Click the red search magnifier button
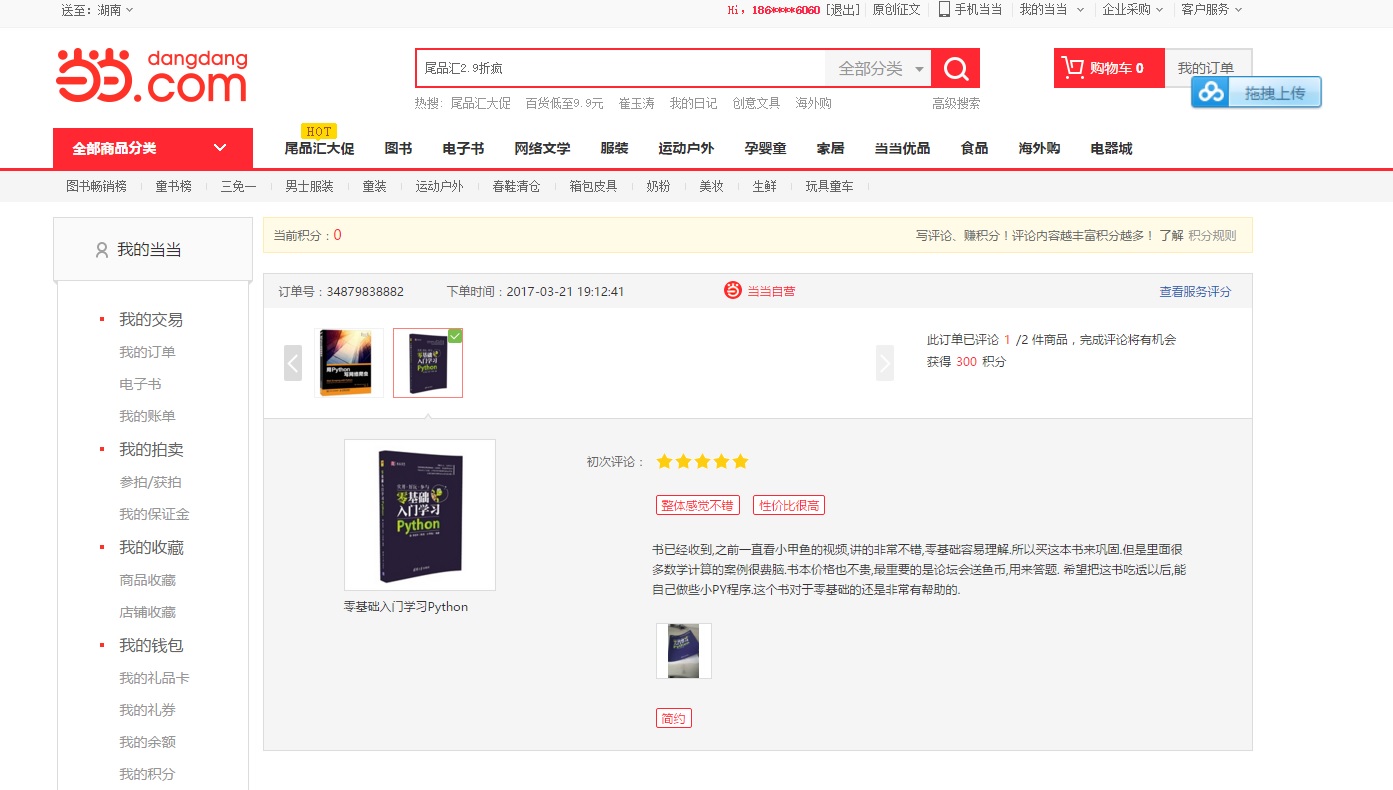 [956, 68]
